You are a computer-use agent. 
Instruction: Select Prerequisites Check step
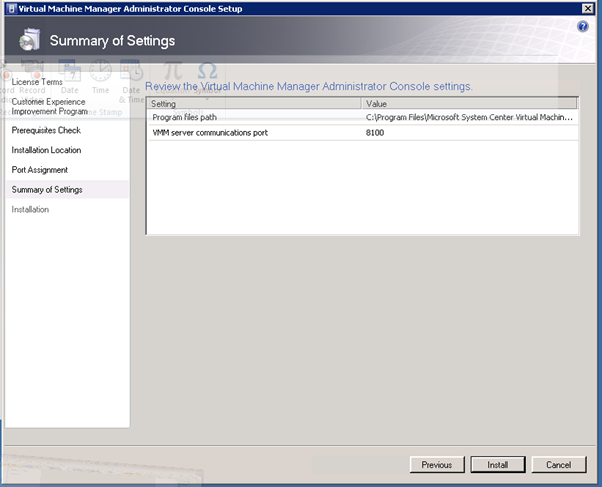(46, 130)
